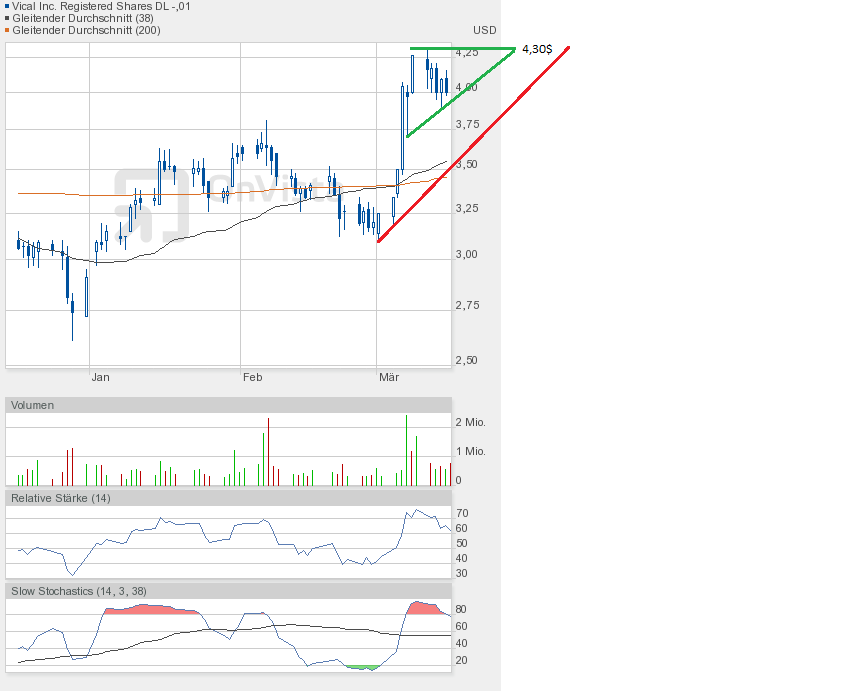Viewport: 850px width, 691px height.
Task: Click the Relative Stärke (14) panel header
Action: pos(58,497)
